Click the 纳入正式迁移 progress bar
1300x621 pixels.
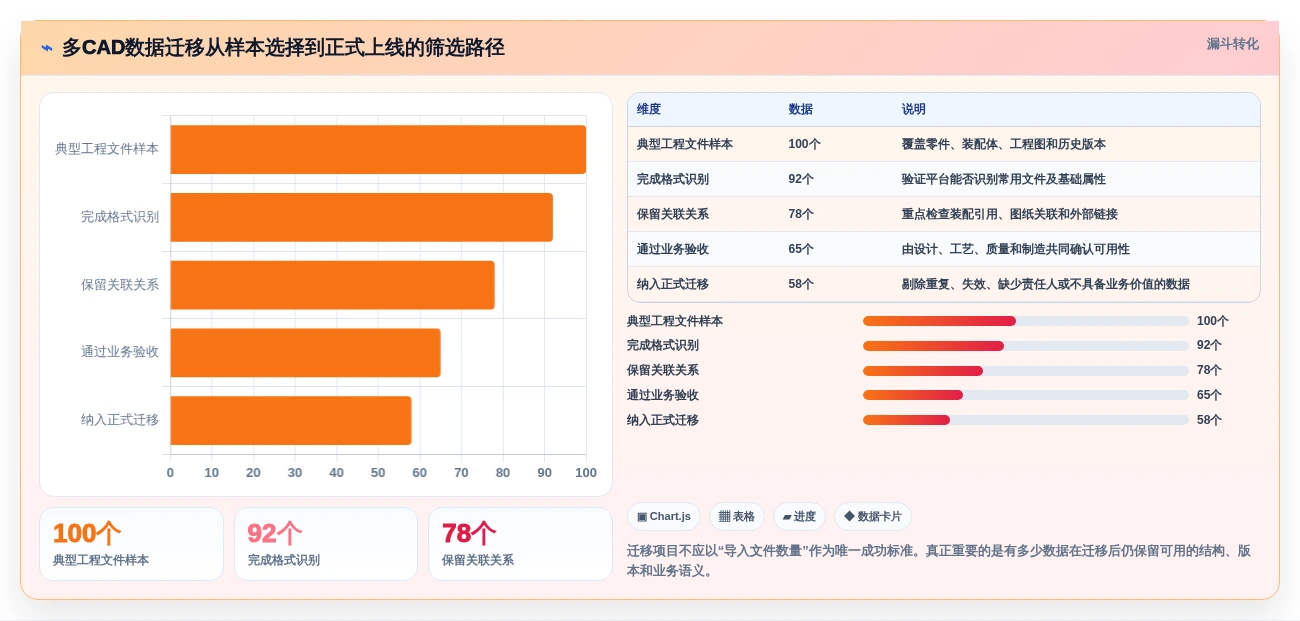click(1026, 420)
